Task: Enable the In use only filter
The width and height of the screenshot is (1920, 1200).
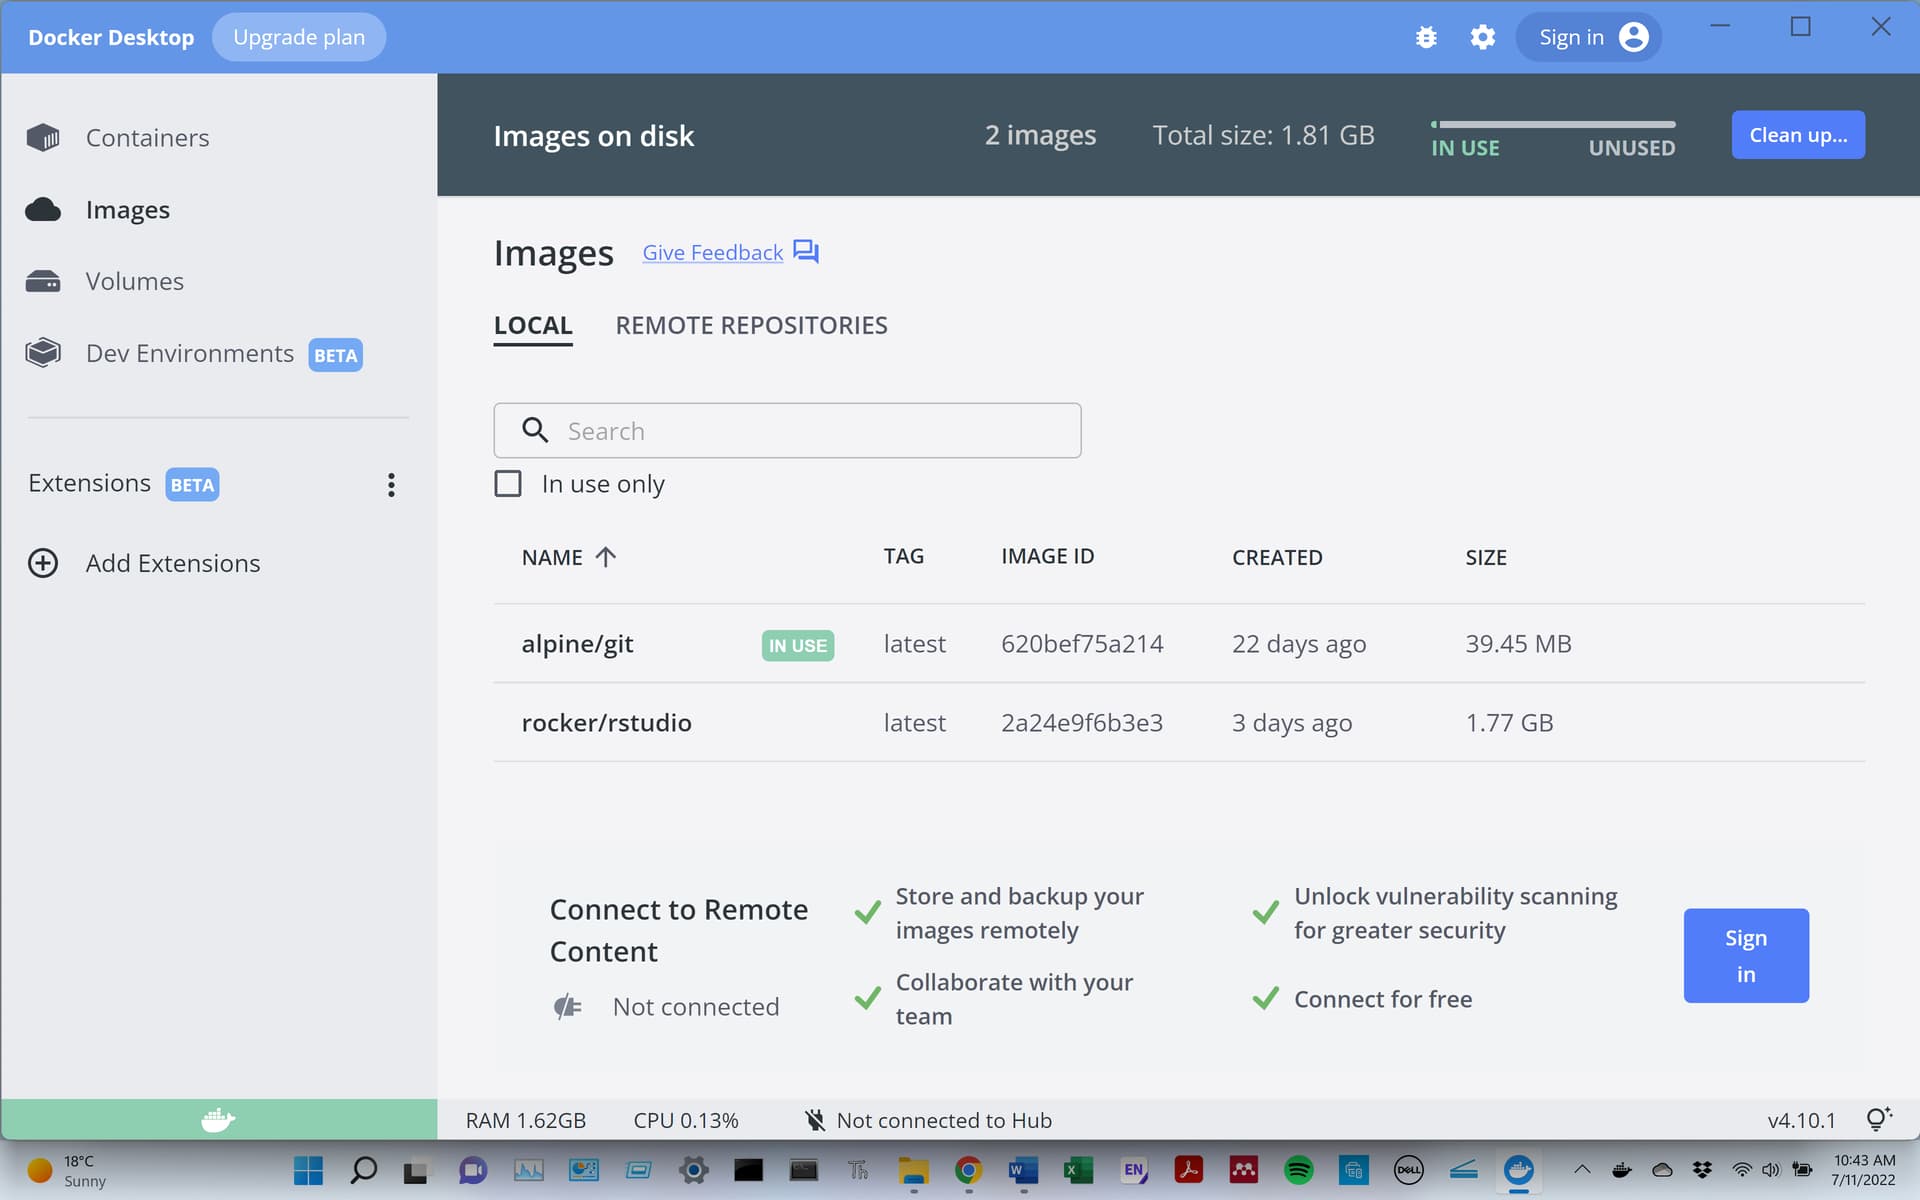Action: (508, 483)
